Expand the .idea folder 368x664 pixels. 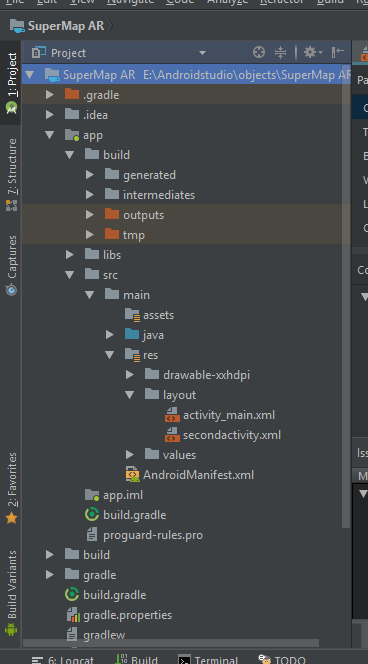(50, 115)
